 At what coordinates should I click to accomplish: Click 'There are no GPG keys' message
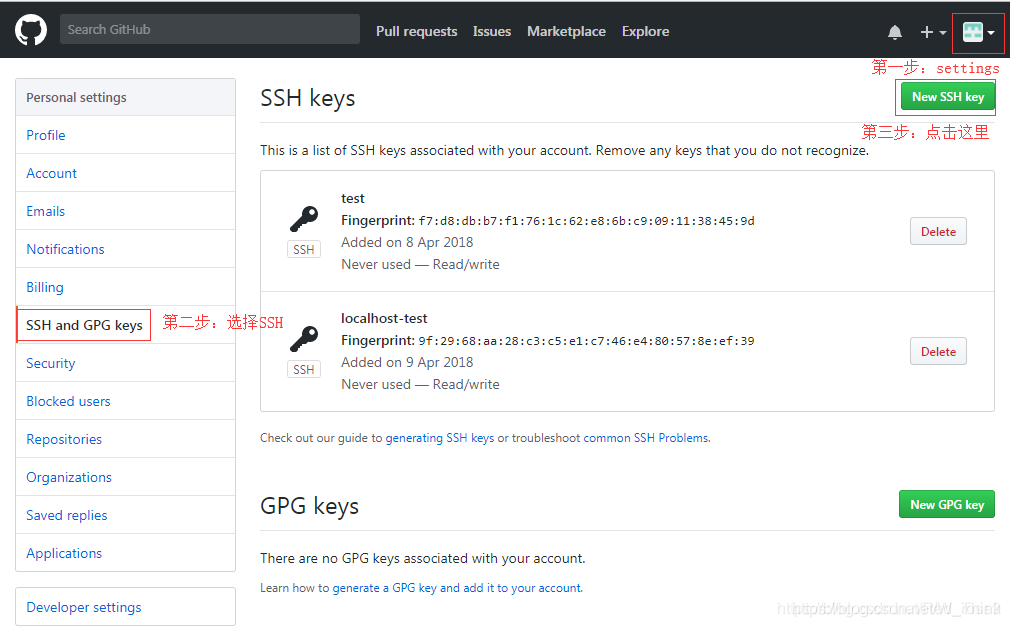point(423,558)
